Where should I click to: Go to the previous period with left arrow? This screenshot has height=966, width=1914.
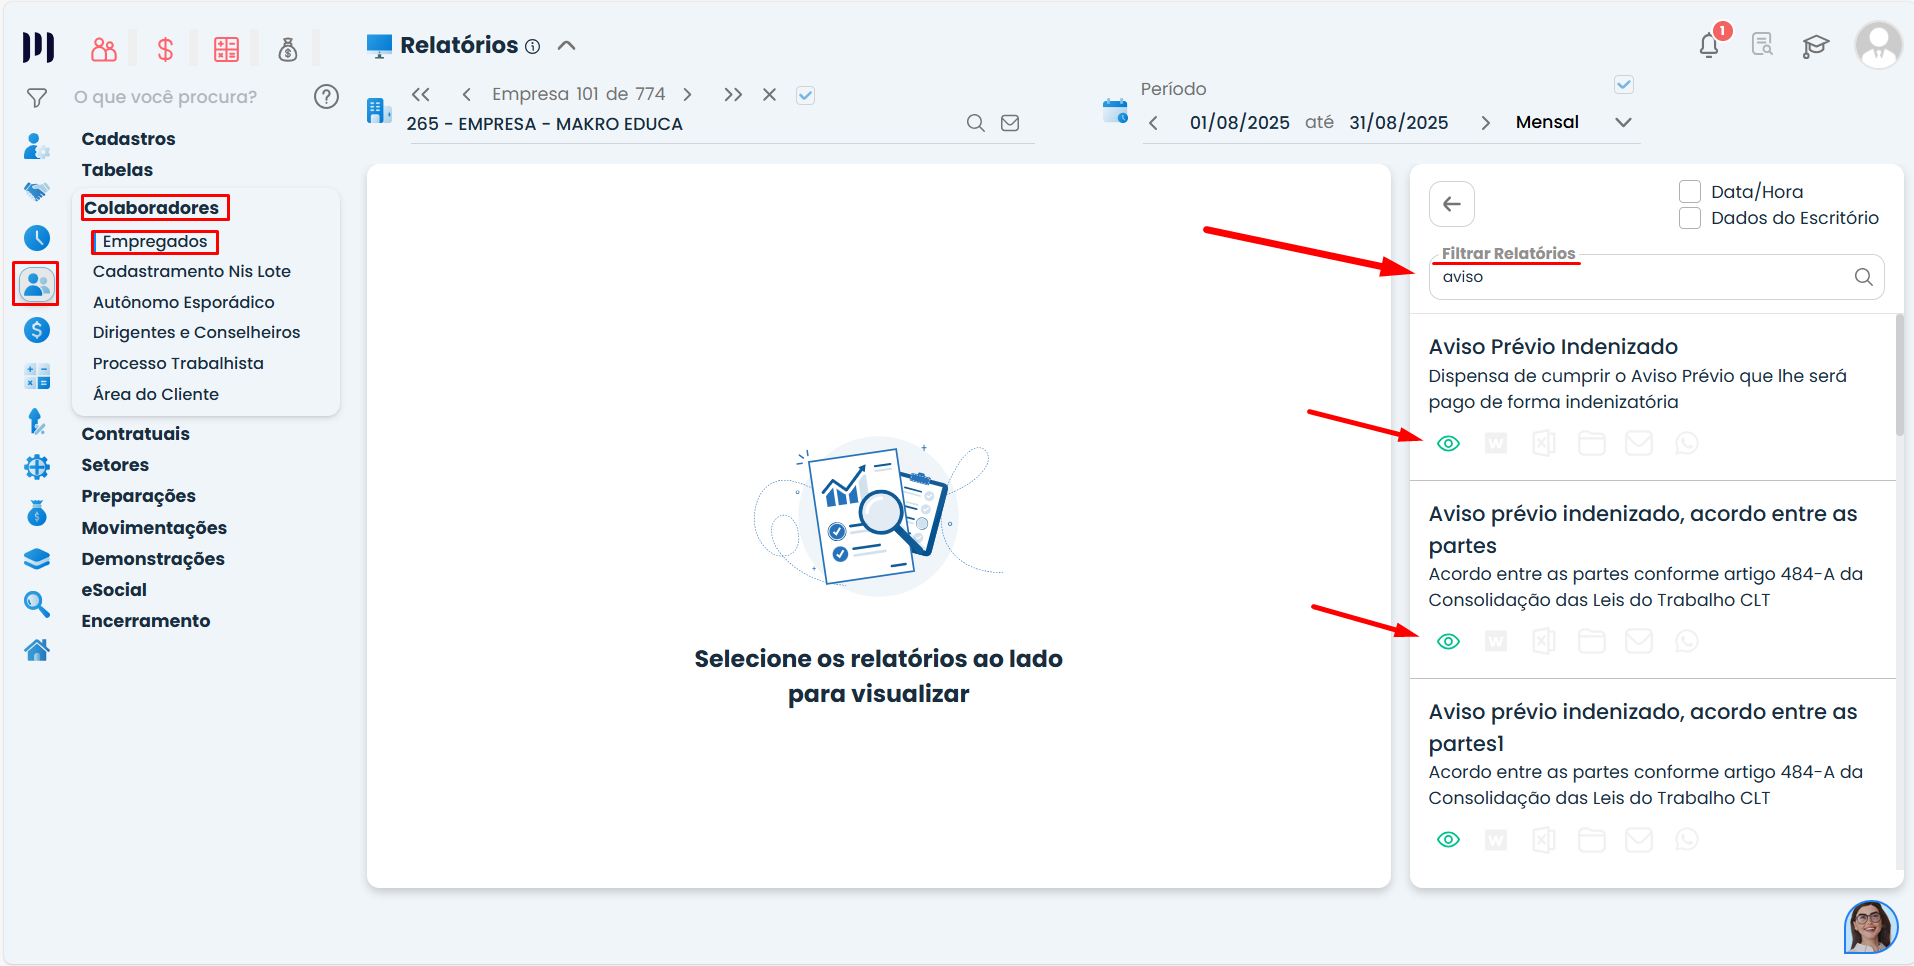(x=1154, y=123)
